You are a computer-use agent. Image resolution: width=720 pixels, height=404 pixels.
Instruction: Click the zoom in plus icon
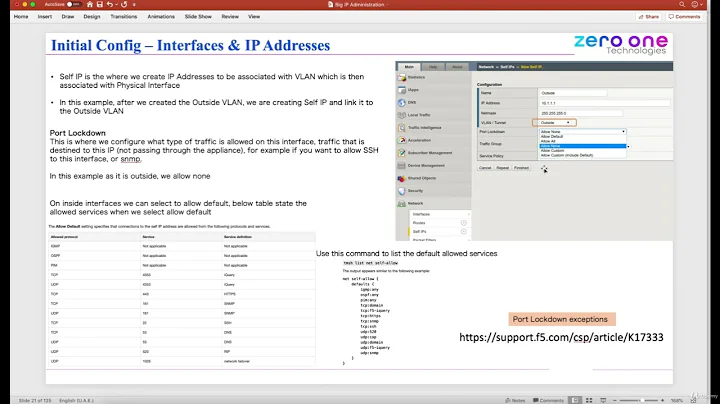coord(662,400)
